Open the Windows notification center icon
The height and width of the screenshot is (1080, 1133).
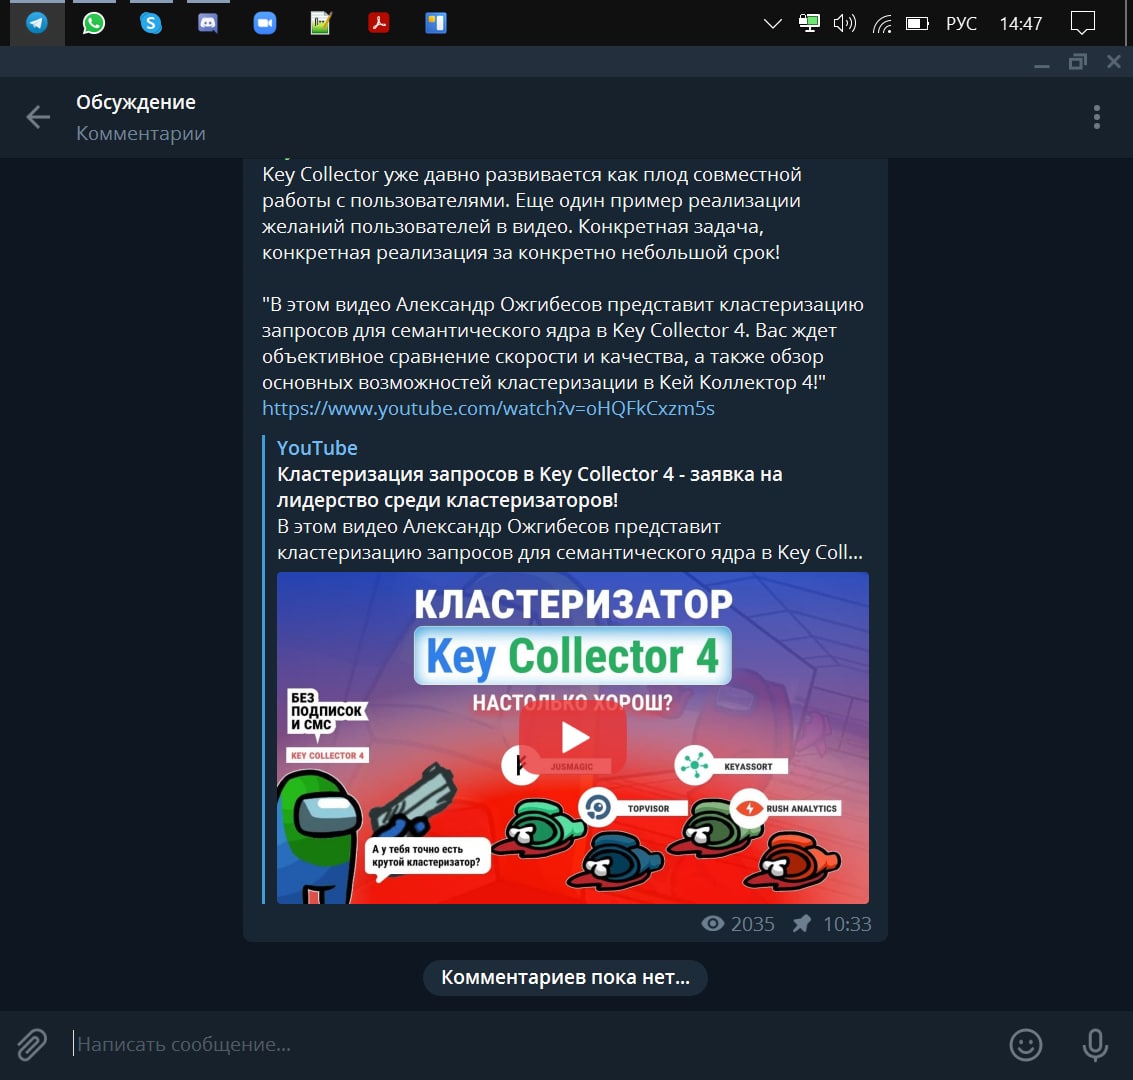(1082, 23)
